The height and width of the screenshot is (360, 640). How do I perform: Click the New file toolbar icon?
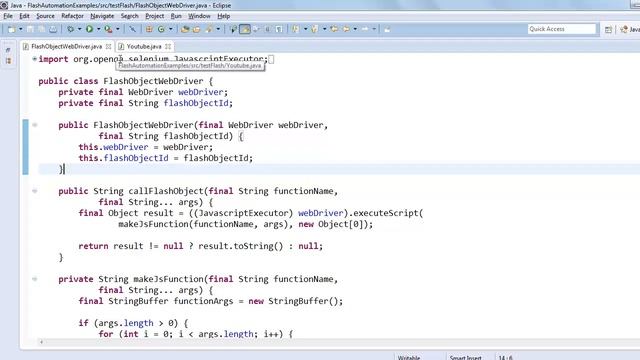(x=12, y=29)
